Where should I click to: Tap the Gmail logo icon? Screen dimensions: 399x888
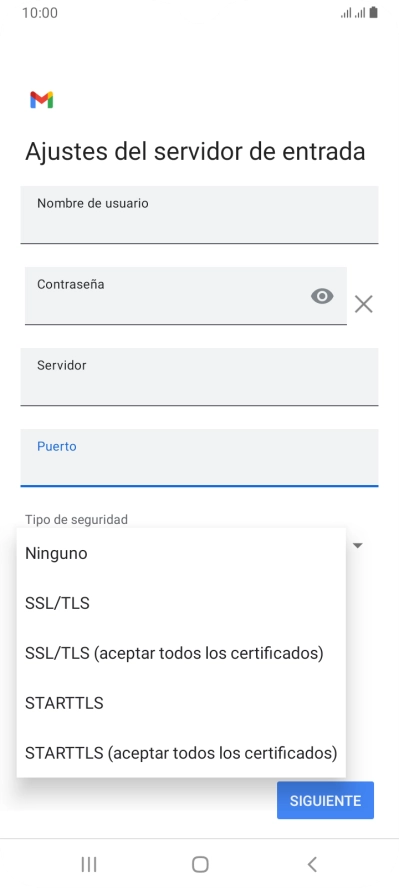pyautogui.click(x=42, y=100)
